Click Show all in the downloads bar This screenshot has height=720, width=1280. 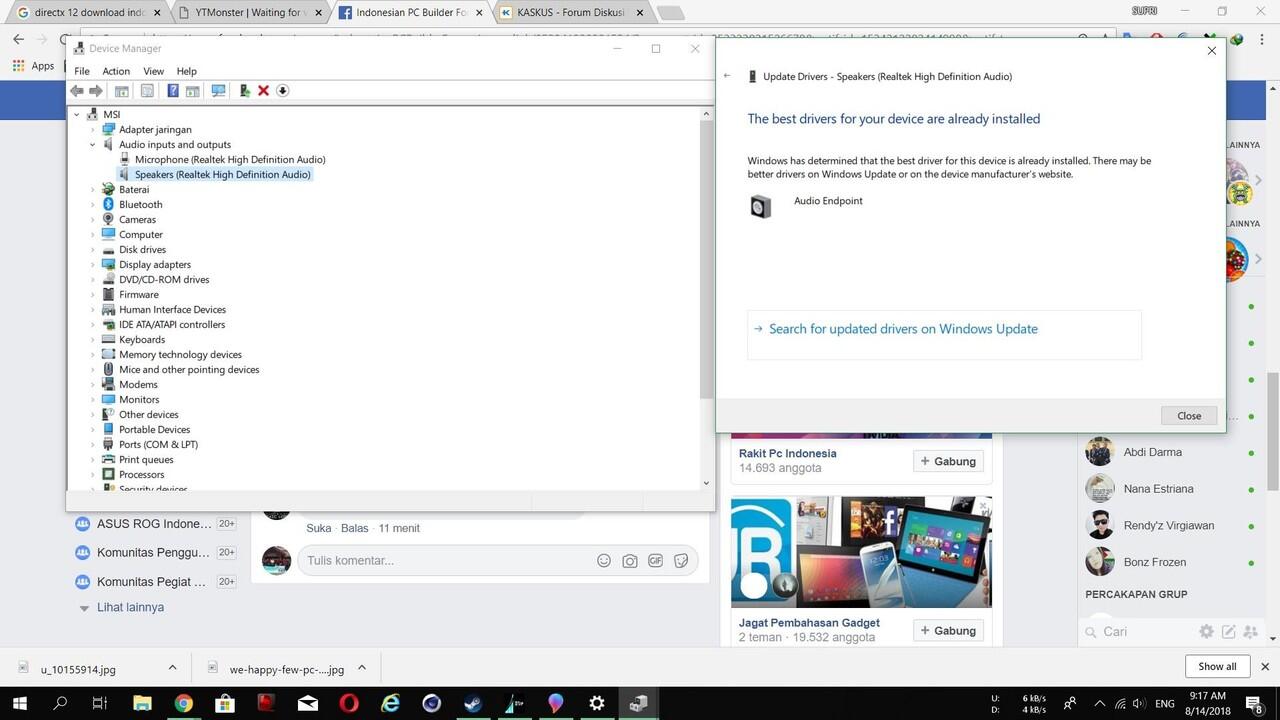(1217, 667)
